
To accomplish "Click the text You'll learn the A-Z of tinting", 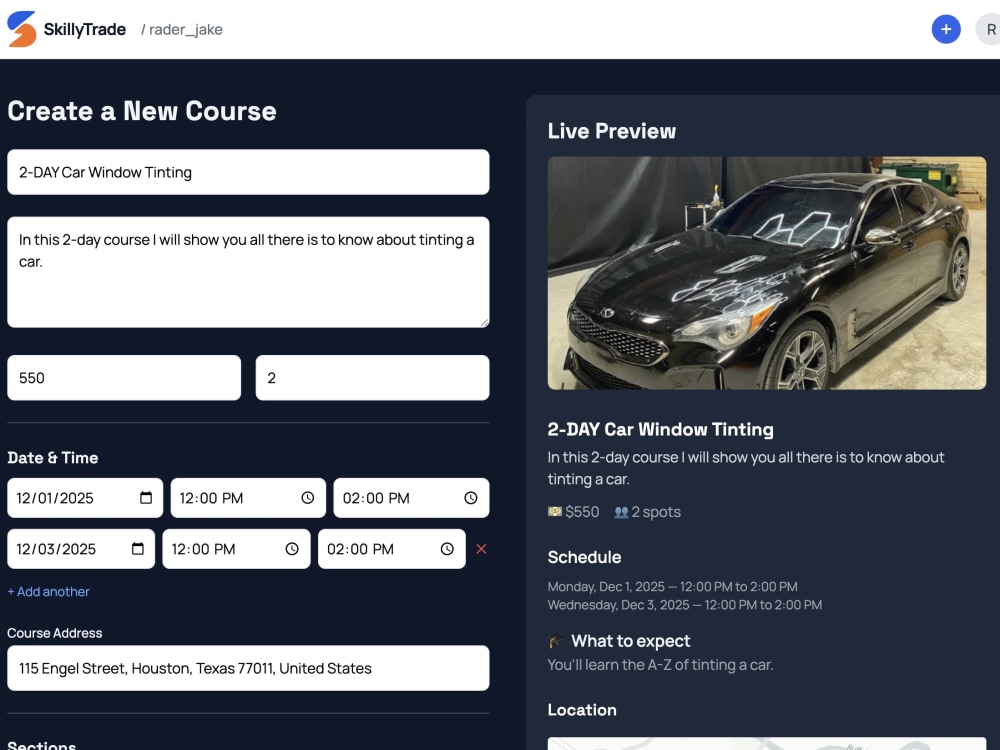I will pyautogui.click(x=660, y=665).
